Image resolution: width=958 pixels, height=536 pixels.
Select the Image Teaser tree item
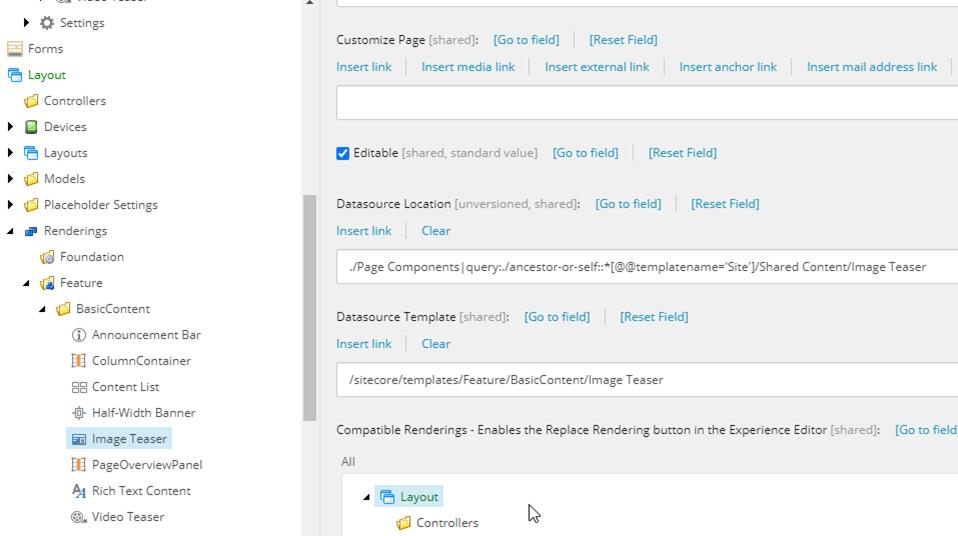pos(129,439)
